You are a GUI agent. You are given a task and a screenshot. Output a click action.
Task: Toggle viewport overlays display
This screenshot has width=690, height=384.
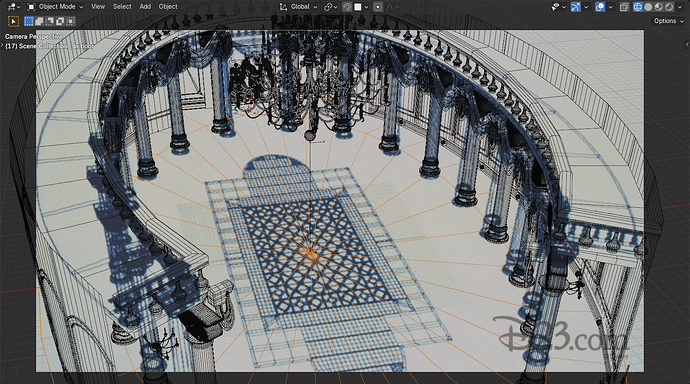coord(599,7)
